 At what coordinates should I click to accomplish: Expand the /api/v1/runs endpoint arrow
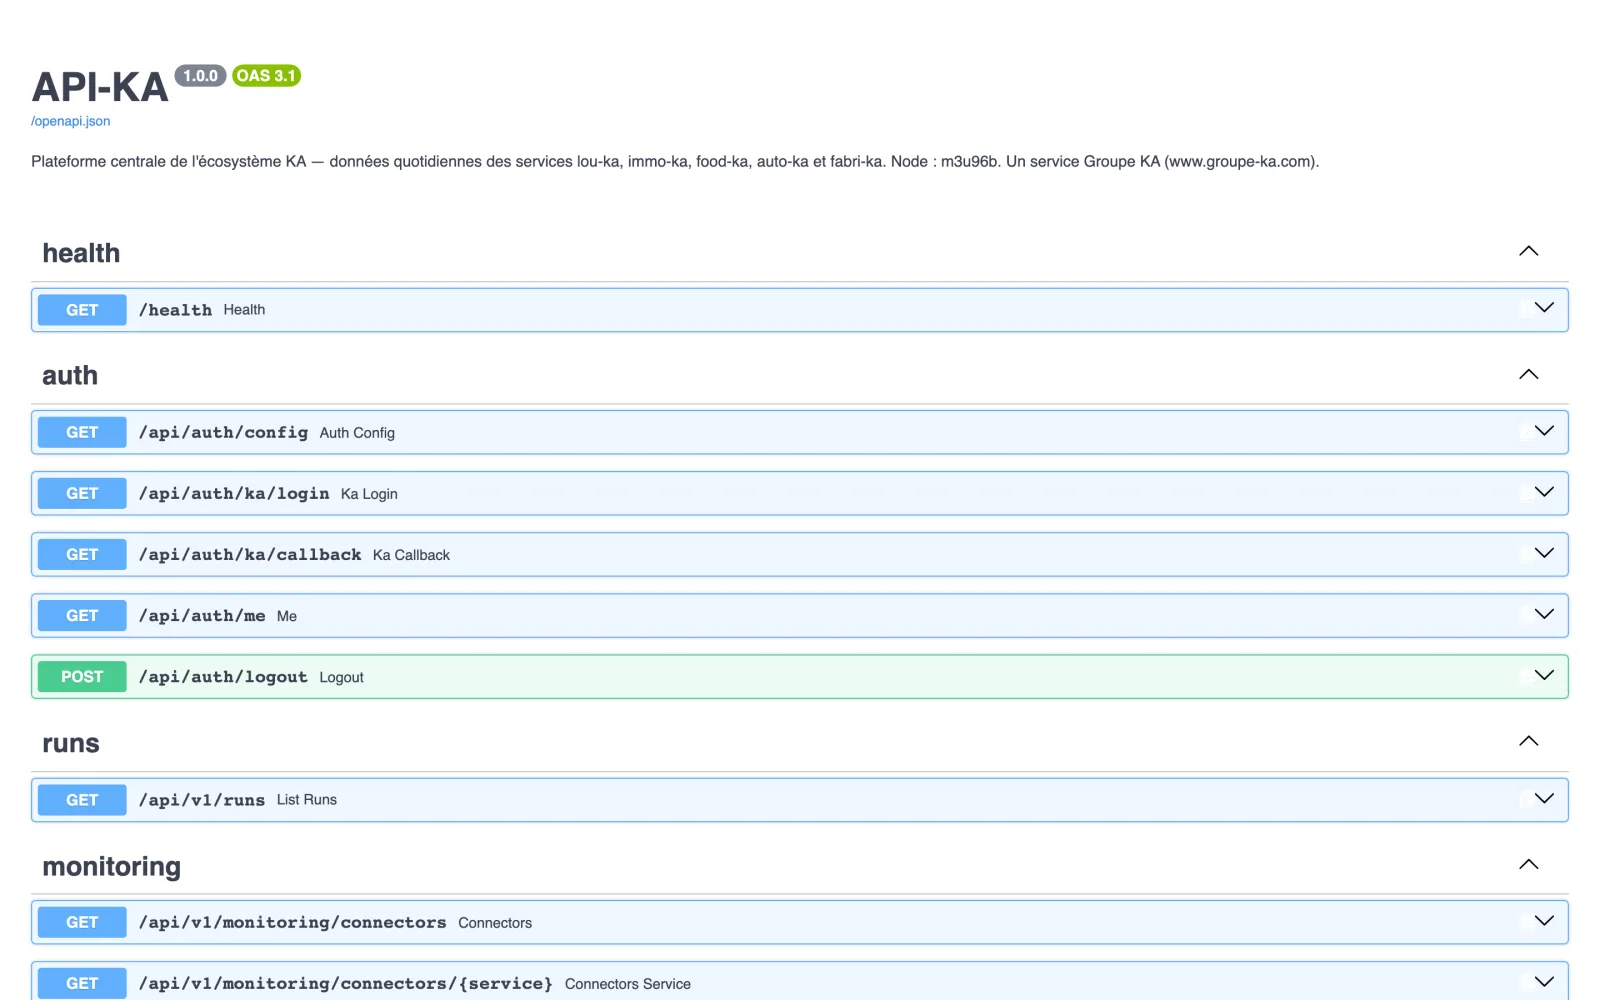click(x=1544, y=798)
